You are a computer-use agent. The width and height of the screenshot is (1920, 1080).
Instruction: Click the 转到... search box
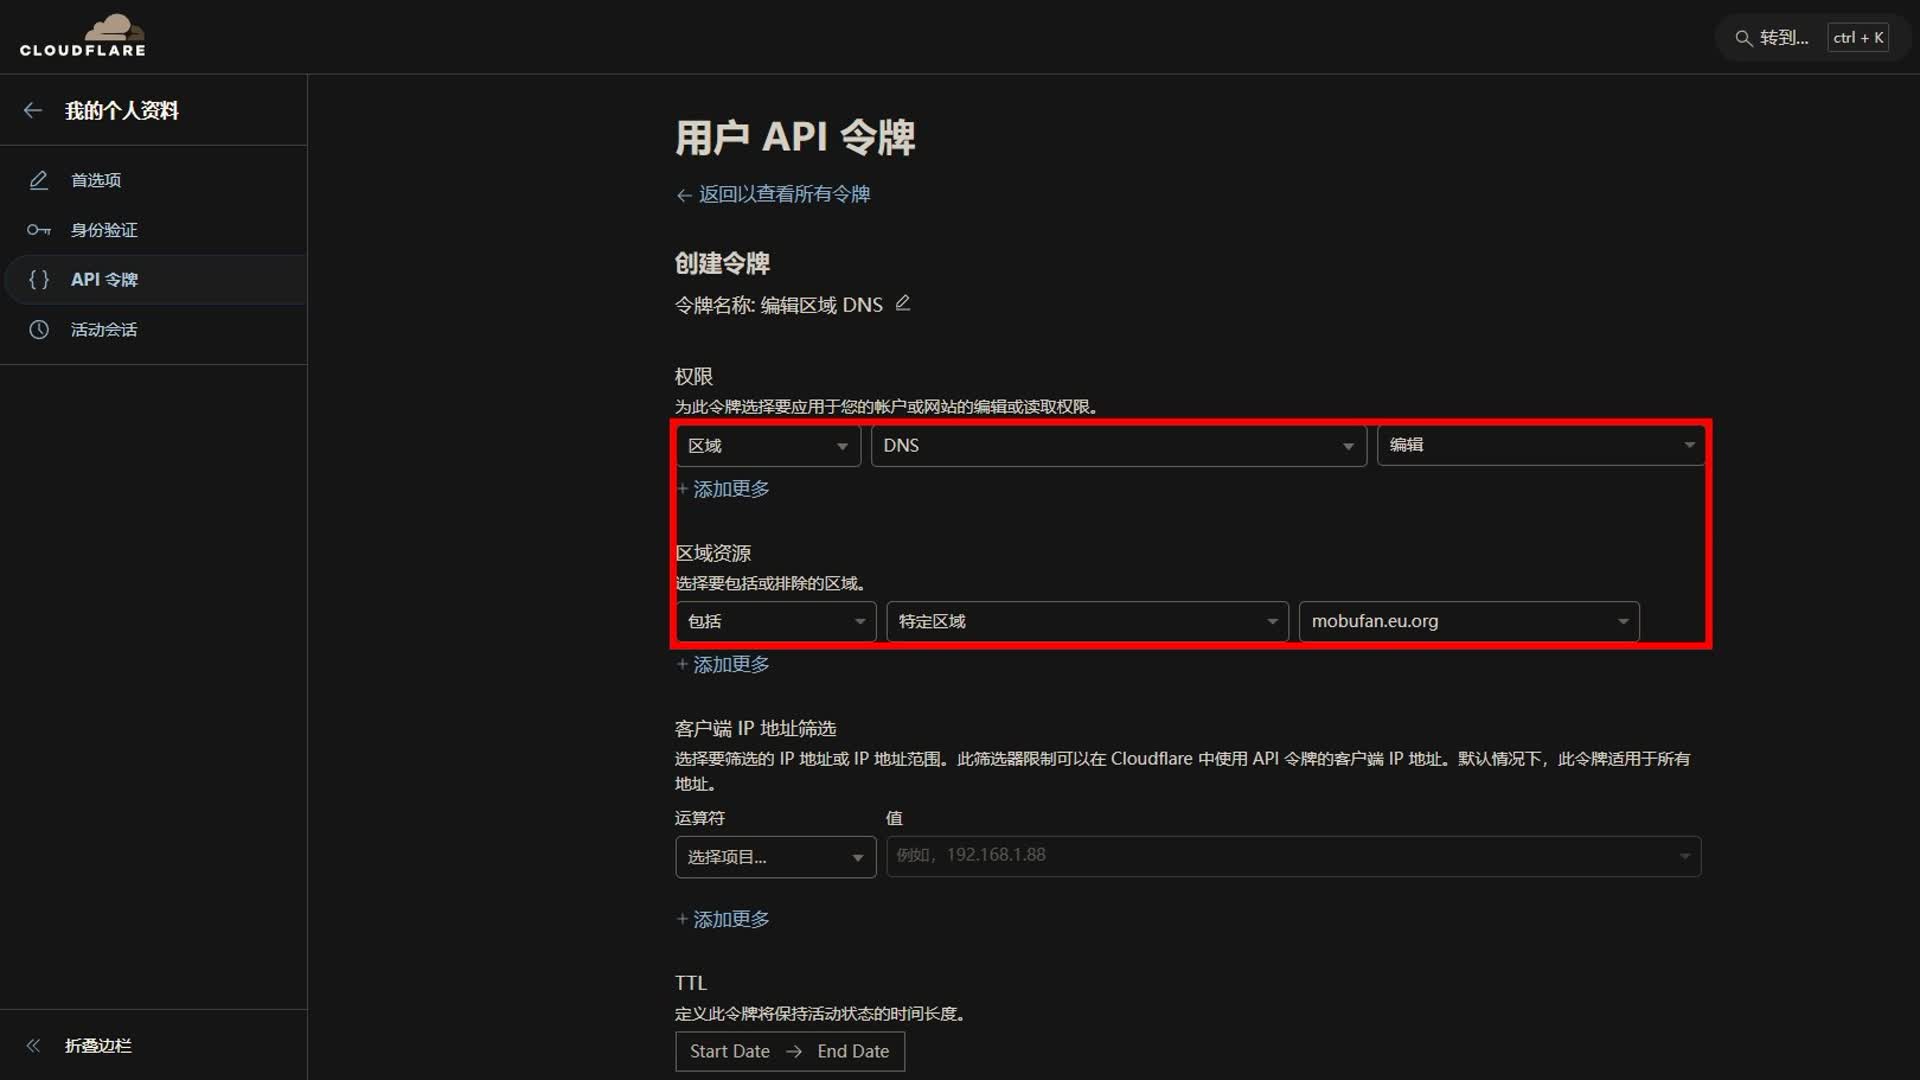coord(1812,38)
